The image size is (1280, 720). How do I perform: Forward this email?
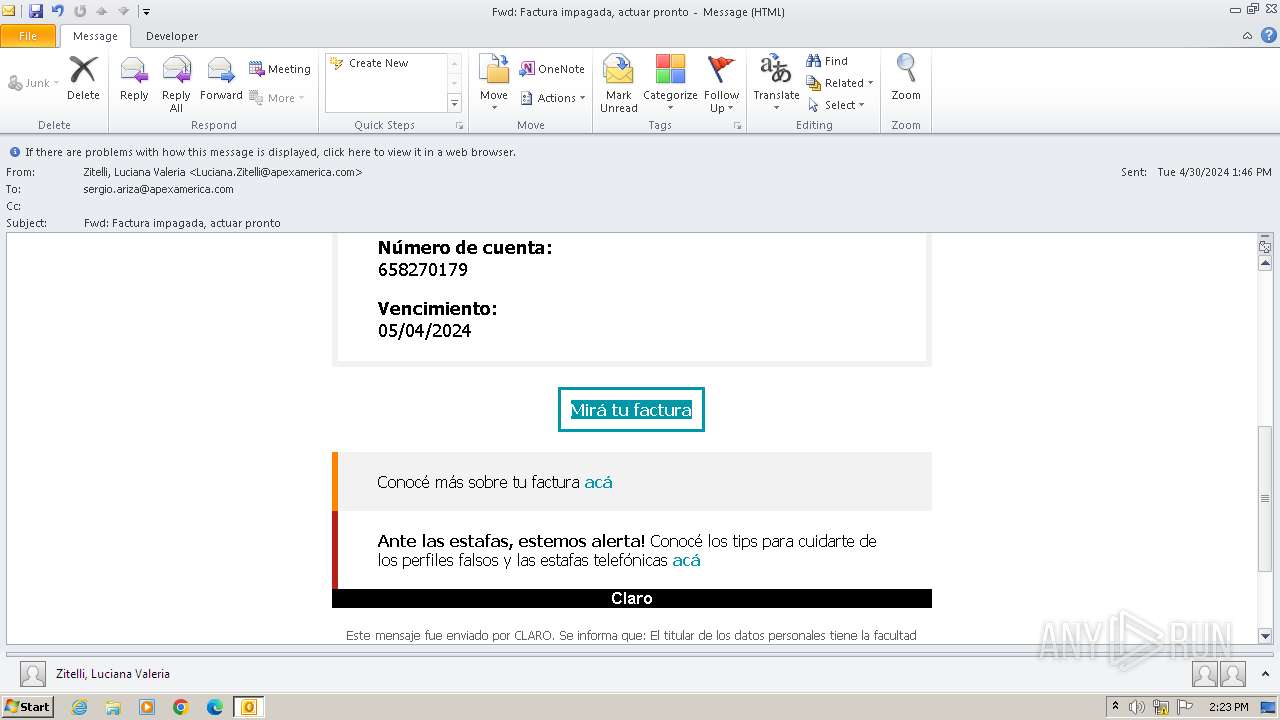click(x=221, y=78)
